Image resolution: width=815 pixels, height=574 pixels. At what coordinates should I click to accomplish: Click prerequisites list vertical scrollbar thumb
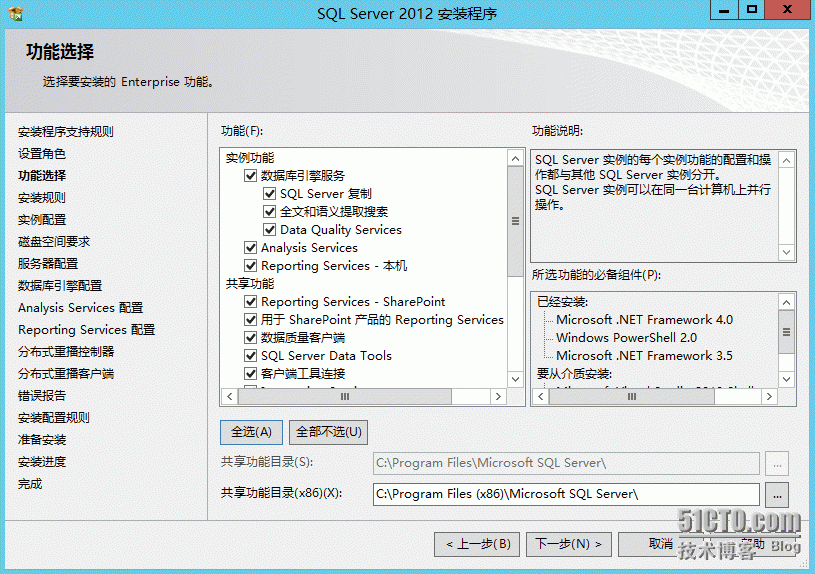(786, 332)
